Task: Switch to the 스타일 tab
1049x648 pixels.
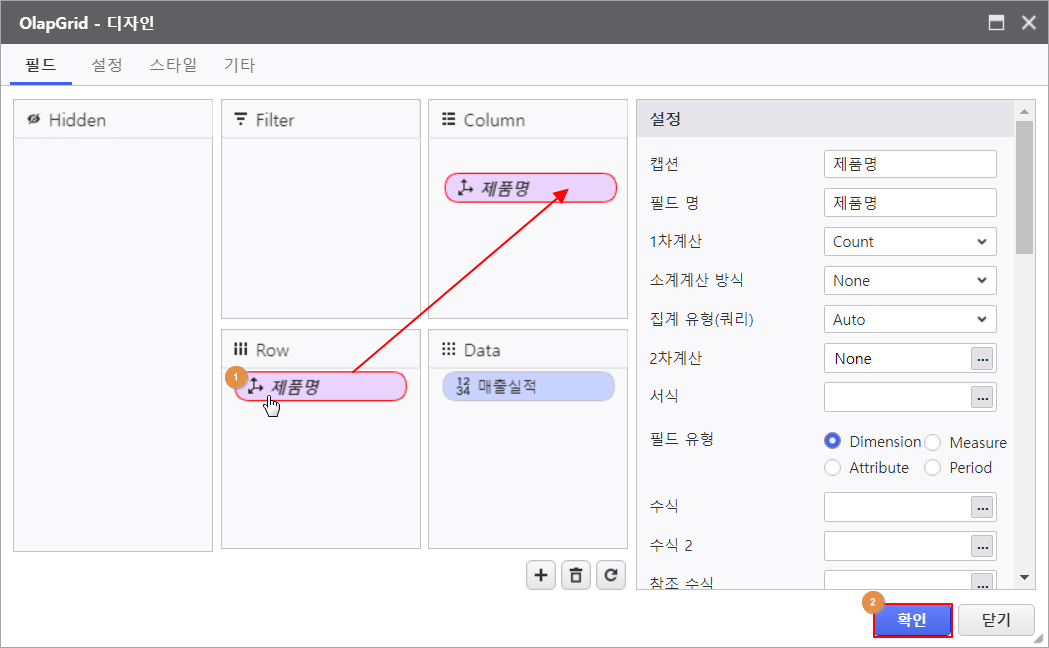Action: 173,65
